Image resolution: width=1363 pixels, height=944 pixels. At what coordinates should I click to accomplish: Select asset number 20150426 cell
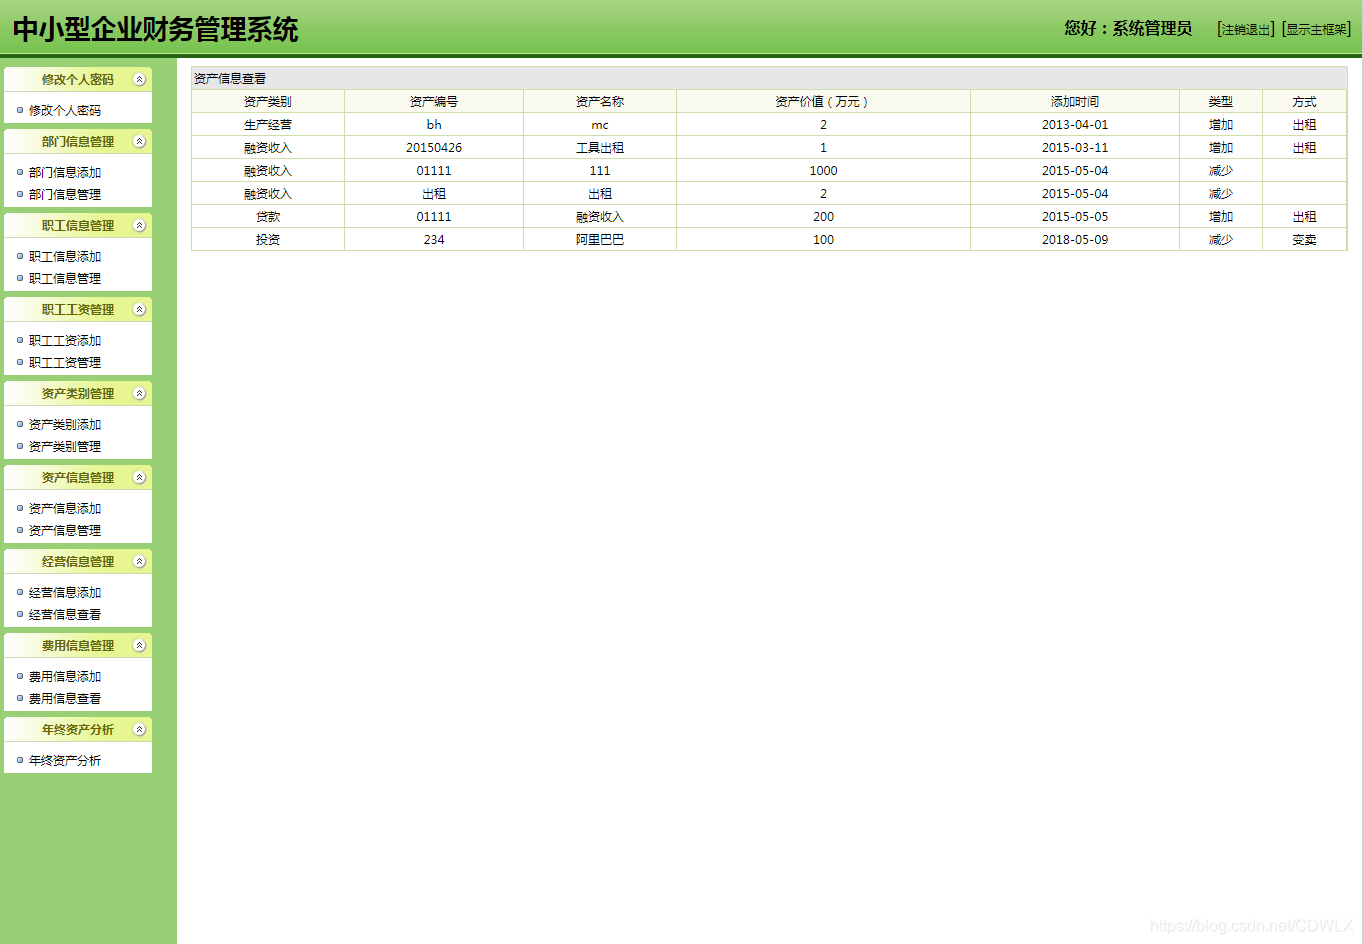click(434, 148)
